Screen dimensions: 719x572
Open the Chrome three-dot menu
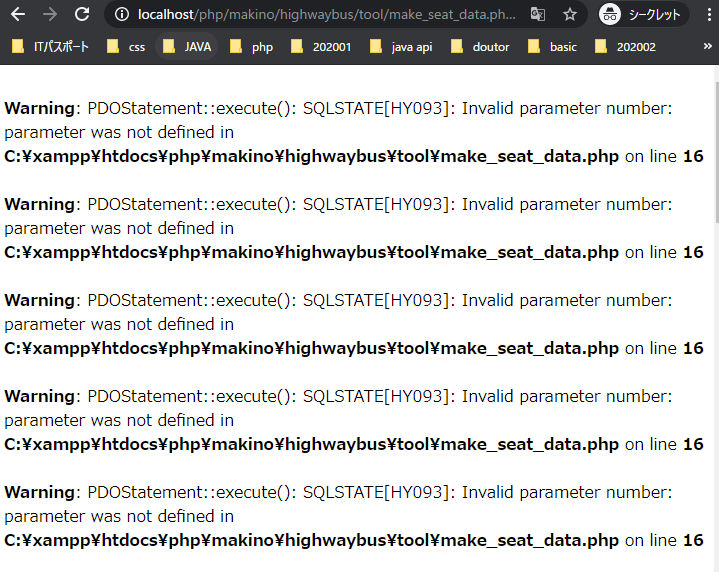(709, 15)
